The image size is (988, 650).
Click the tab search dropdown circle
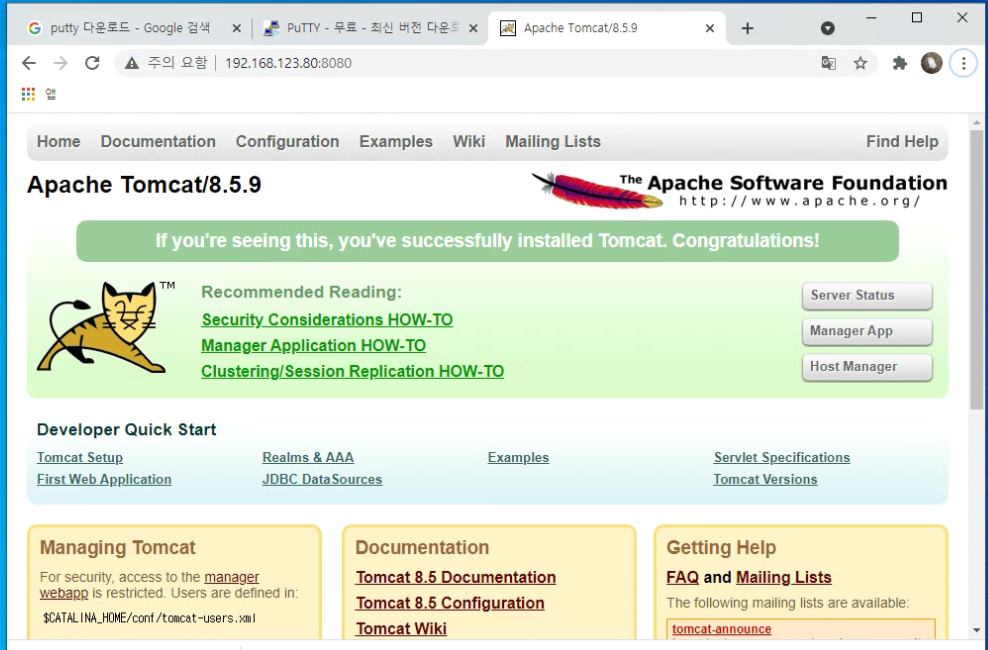pos(828,28)
